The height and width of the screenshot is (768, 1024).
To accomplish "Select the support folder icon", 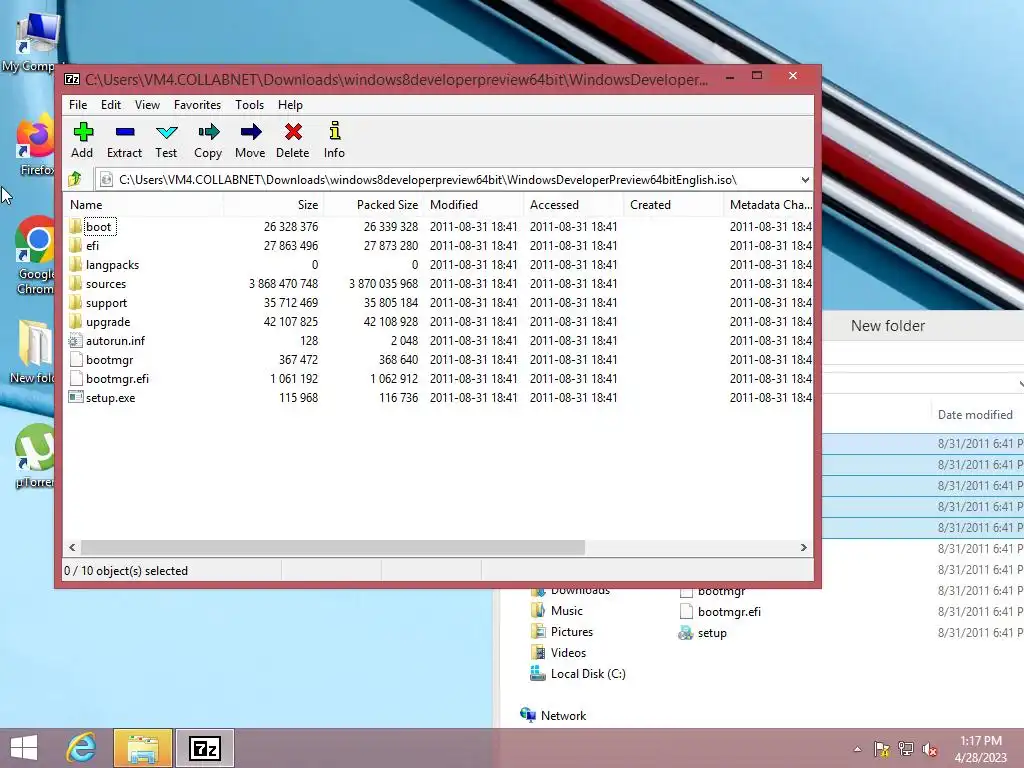I will (x=75, y=302).
